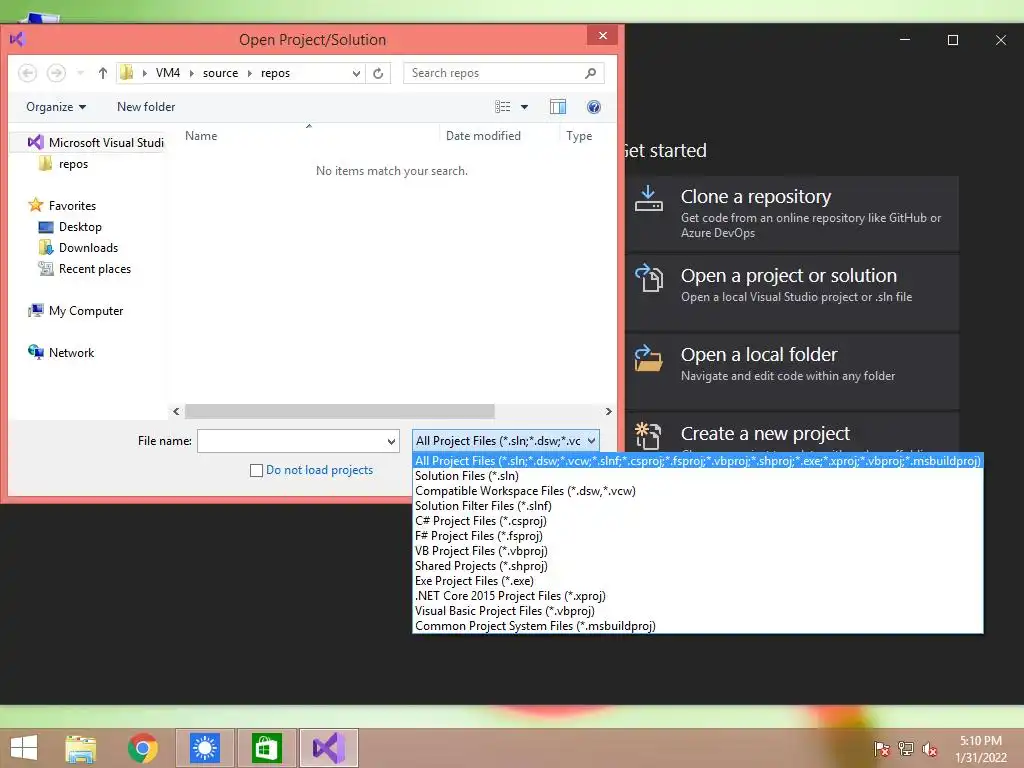The width and height of the screenshot is (1024, 768).
Task: Open the Windows Store taskbar icon
Action: point(266,748)
